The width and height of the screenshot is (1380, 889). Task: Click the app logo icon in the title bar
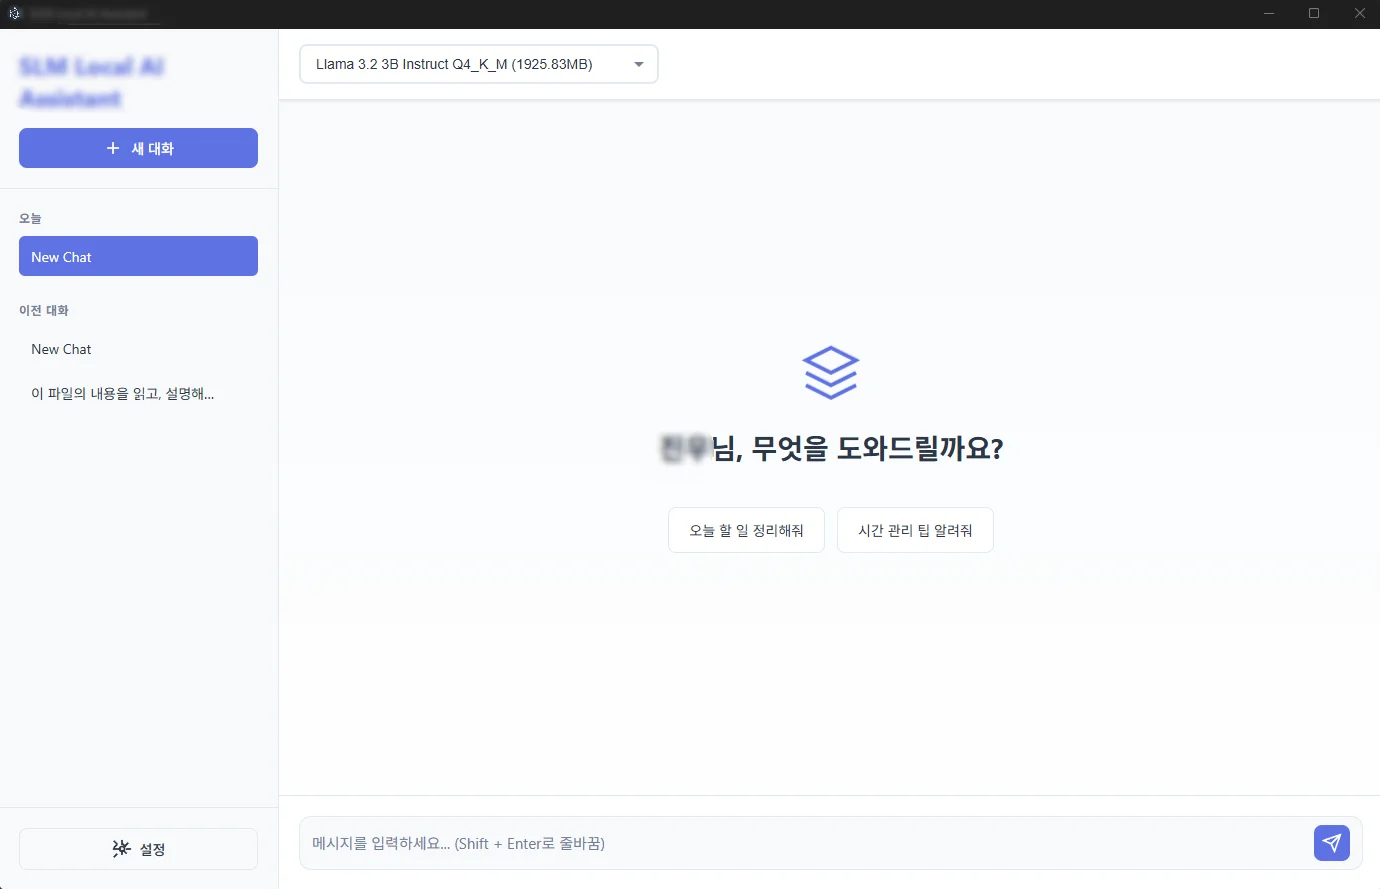point(15,14)
